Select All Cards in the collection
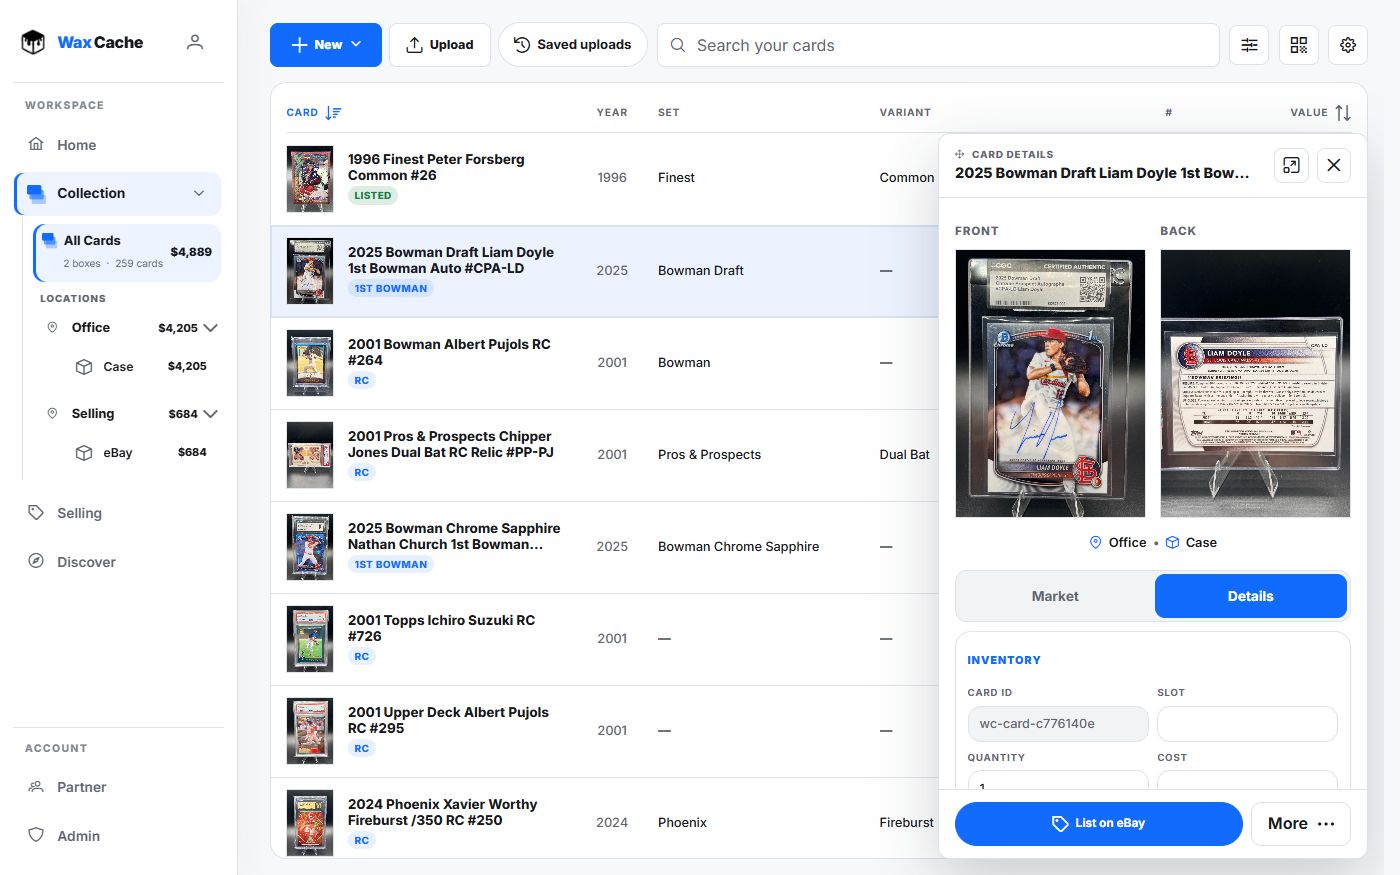 (x=127, y=252)
